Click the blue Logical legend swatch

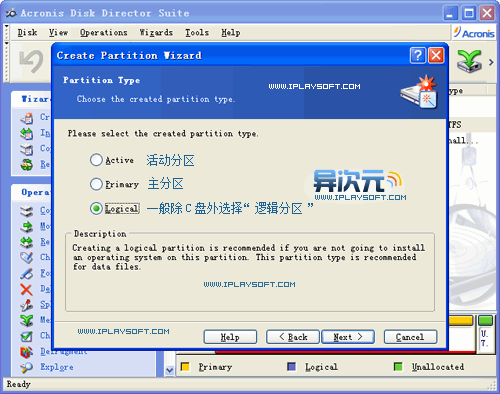[x=292, y=367]
